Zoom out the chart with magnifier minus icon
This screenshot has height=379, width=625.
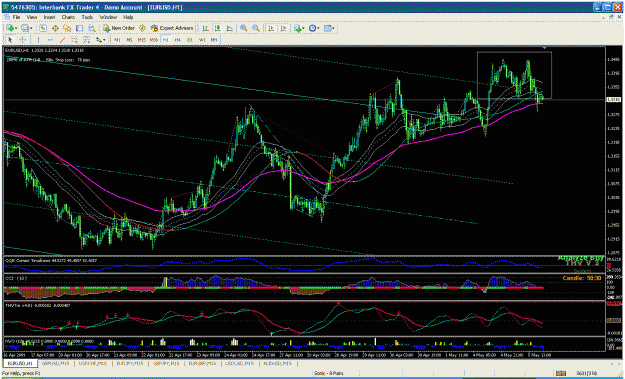tap(256, 28)
